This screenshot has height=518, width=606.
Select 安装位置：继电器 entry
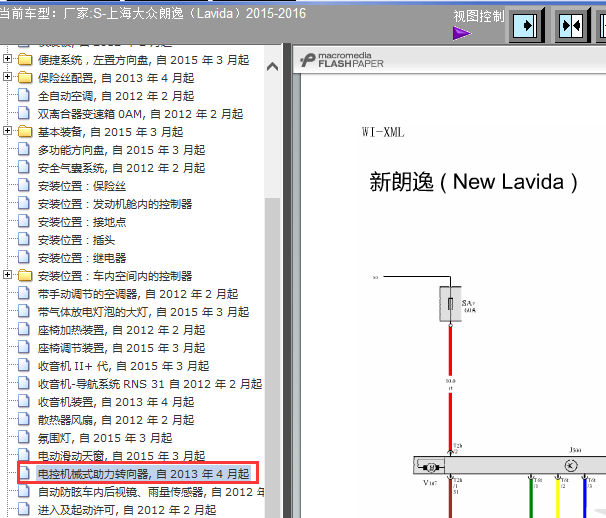click(82, 258)
